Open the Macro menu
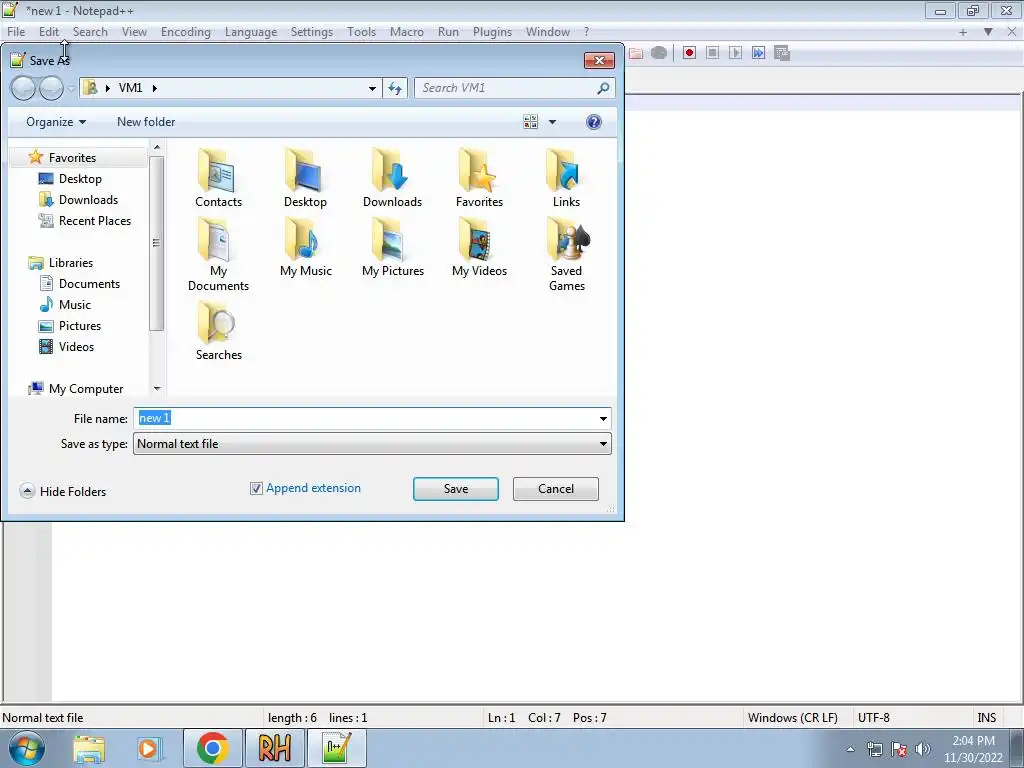The width and height of the screenshot is (1024, 768). point(406,32)
